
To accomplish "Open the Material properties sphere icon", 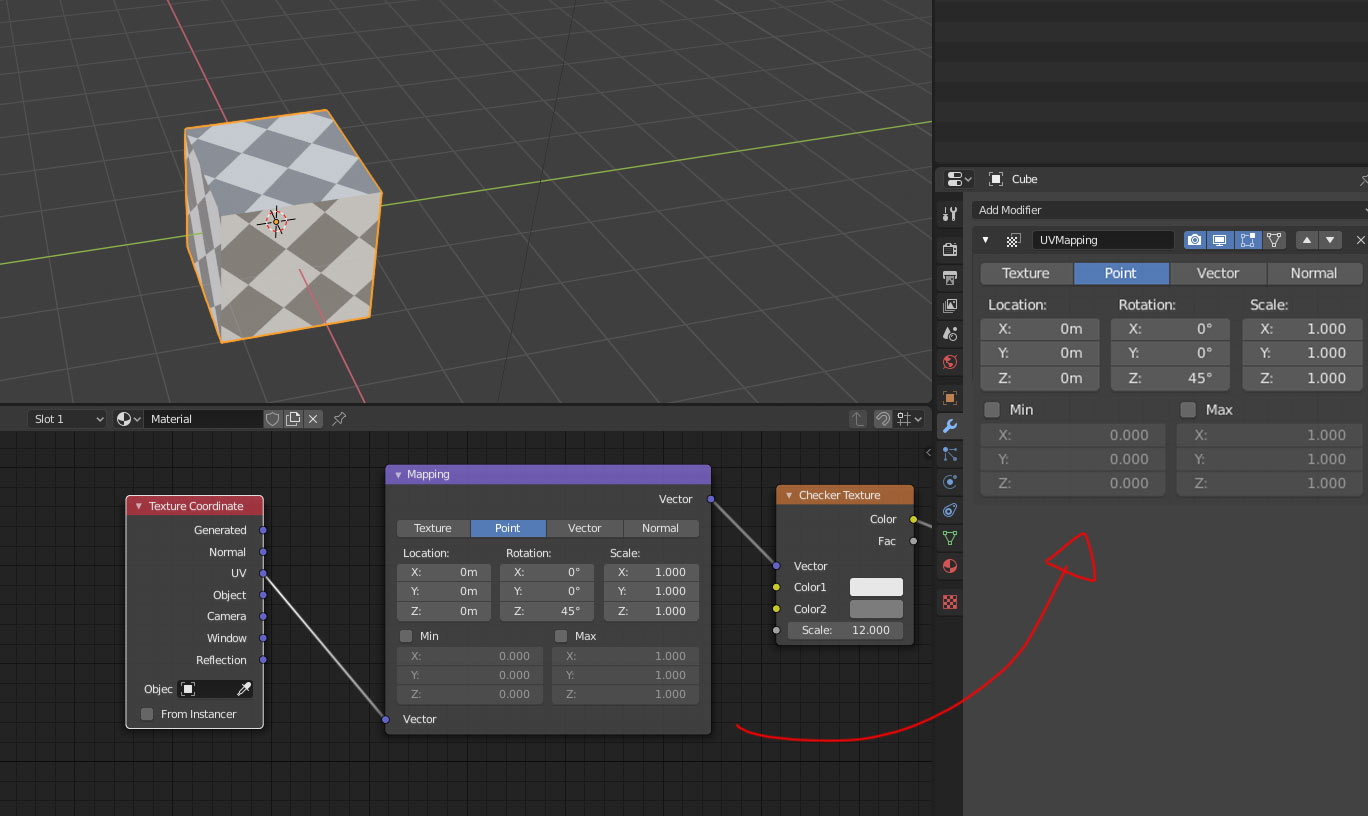I will tap(950, 566).
